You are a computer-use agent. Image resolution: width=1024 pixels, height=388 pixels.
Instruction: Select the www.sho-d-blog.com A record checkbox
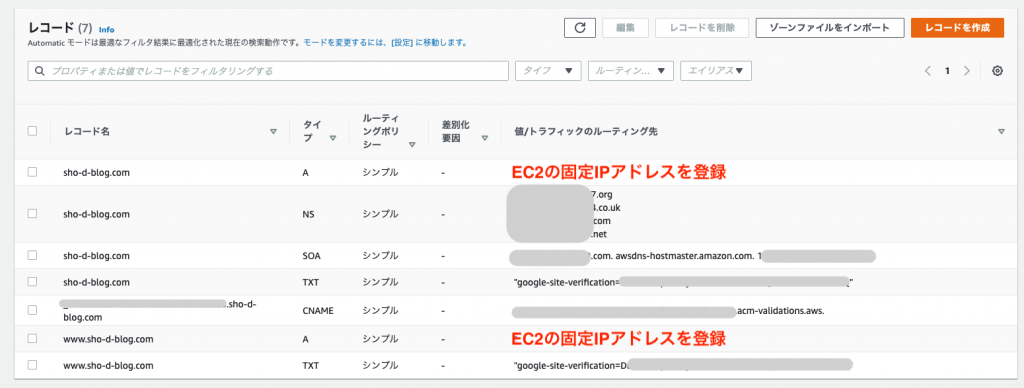pos(33,338)
